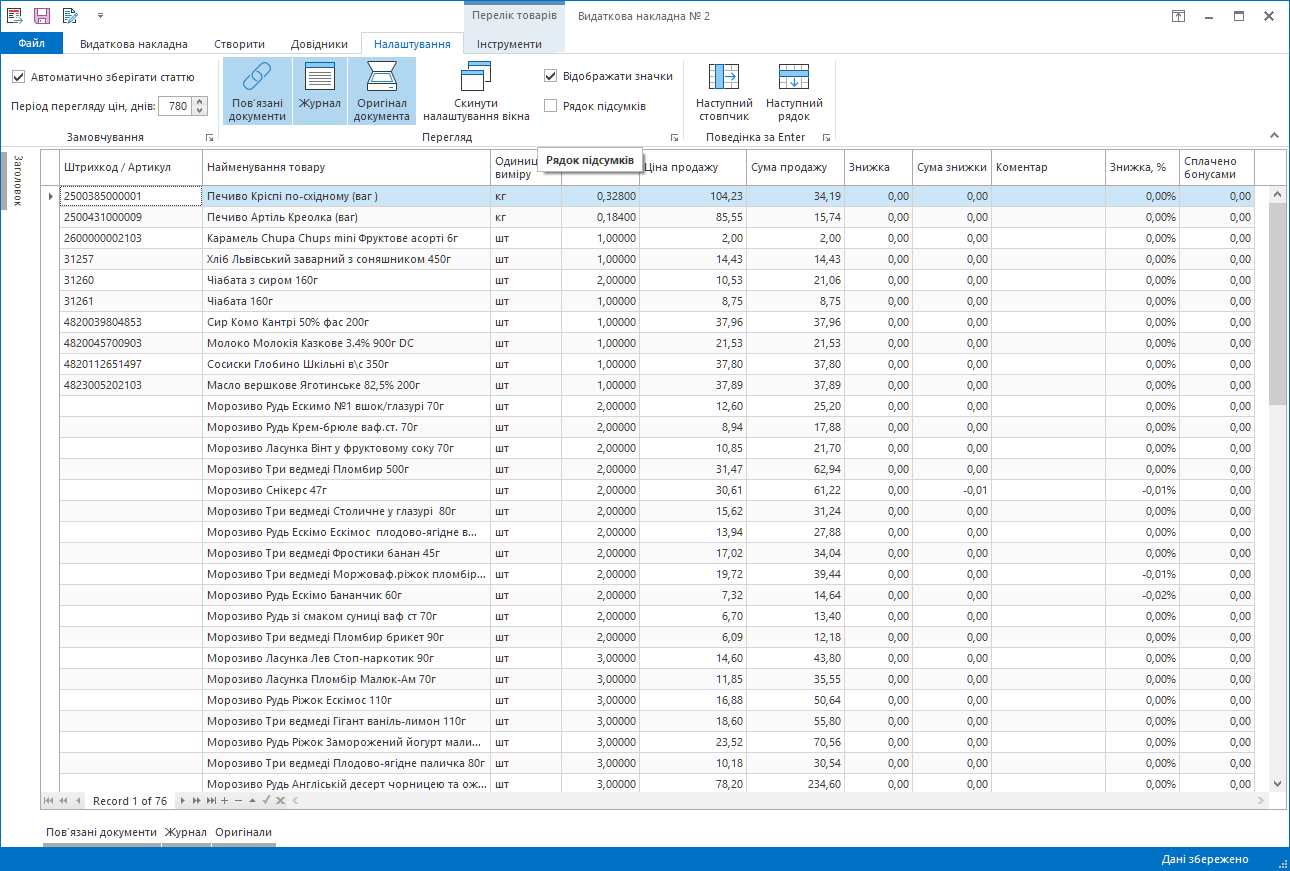Toggle the Оригінал документа ribbon button
Image resolution: width=1290 pixels, height=871 pixels.
coord(382,91)
